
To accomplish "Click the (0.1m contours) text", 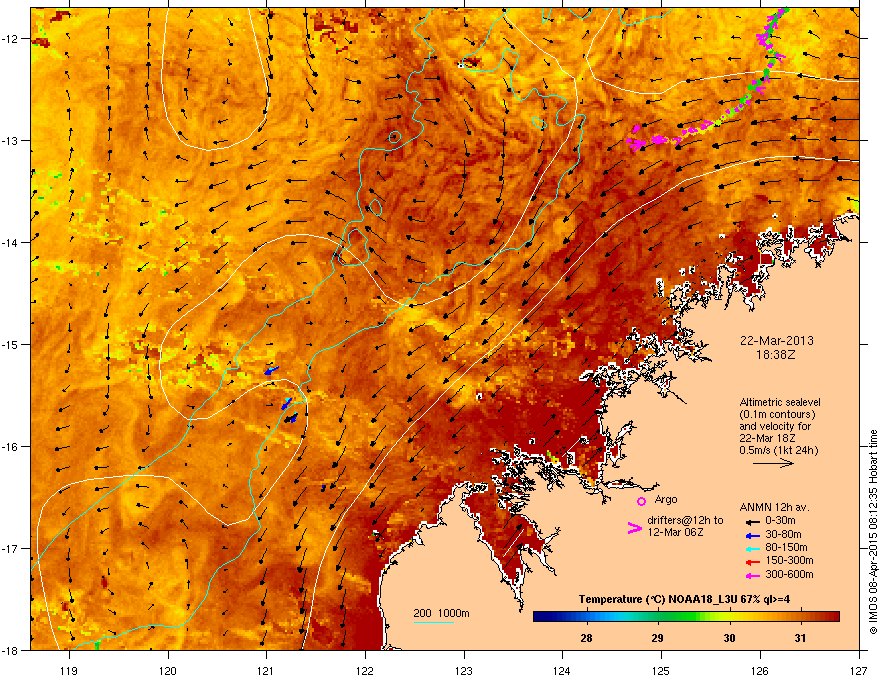I will point(777,415).
